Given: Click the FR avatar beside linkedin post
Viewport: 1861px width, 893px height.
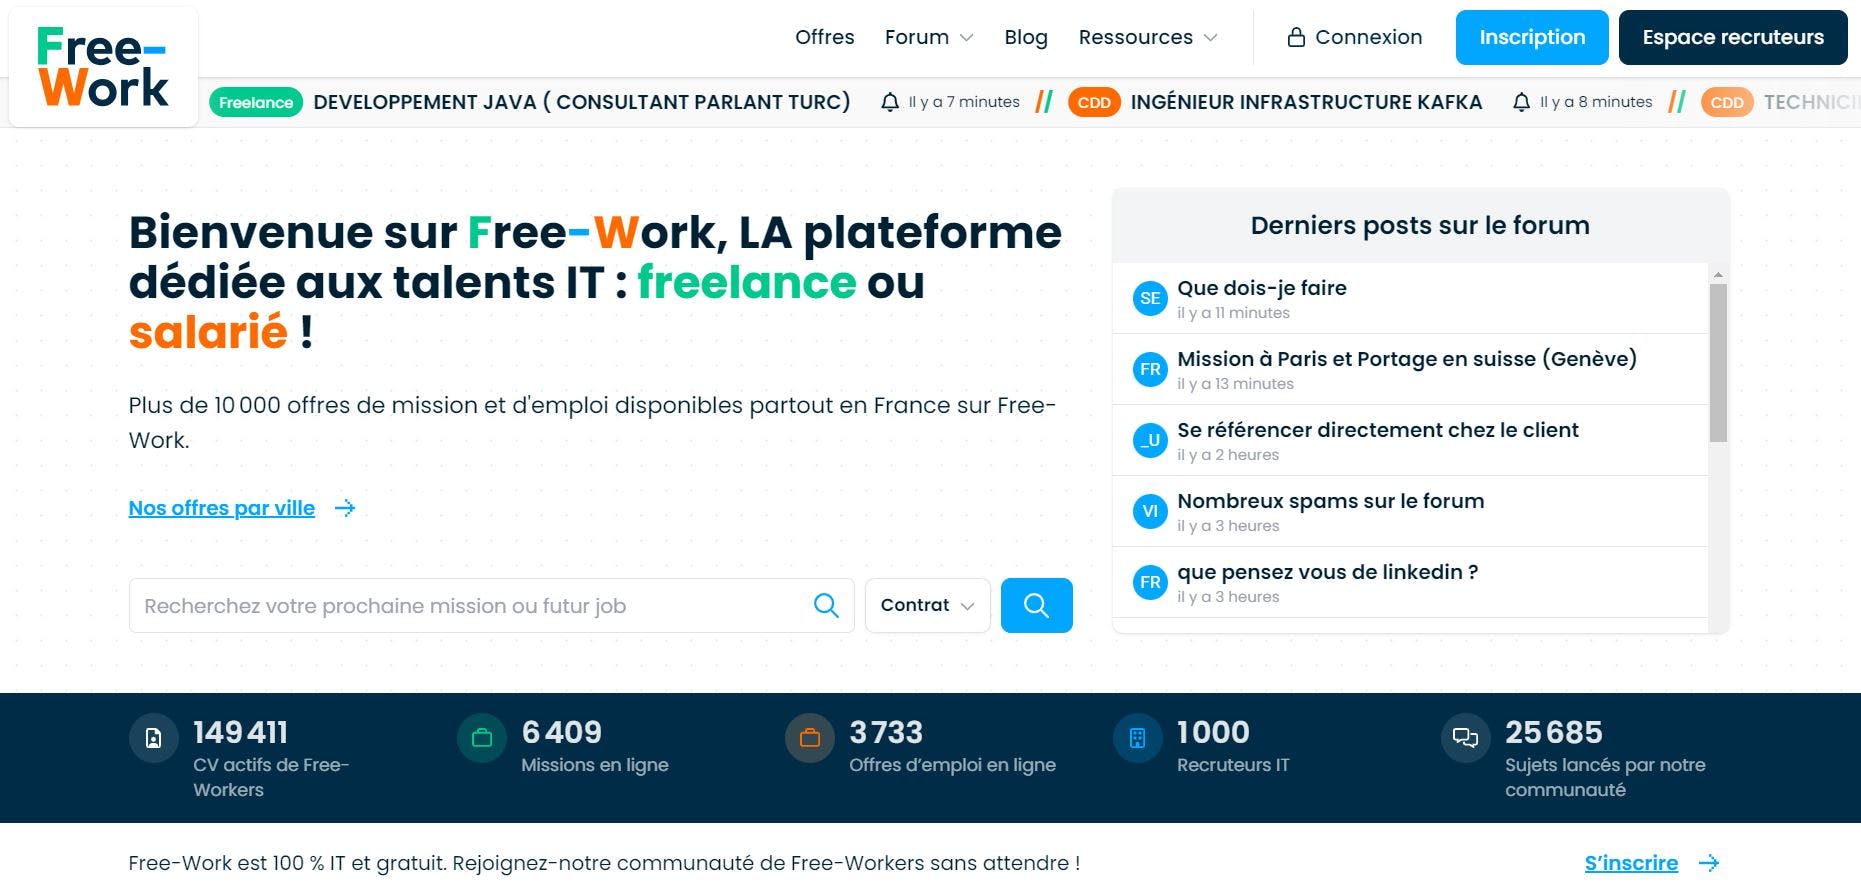Looking at the screenshot, I should pos(1150,582).
